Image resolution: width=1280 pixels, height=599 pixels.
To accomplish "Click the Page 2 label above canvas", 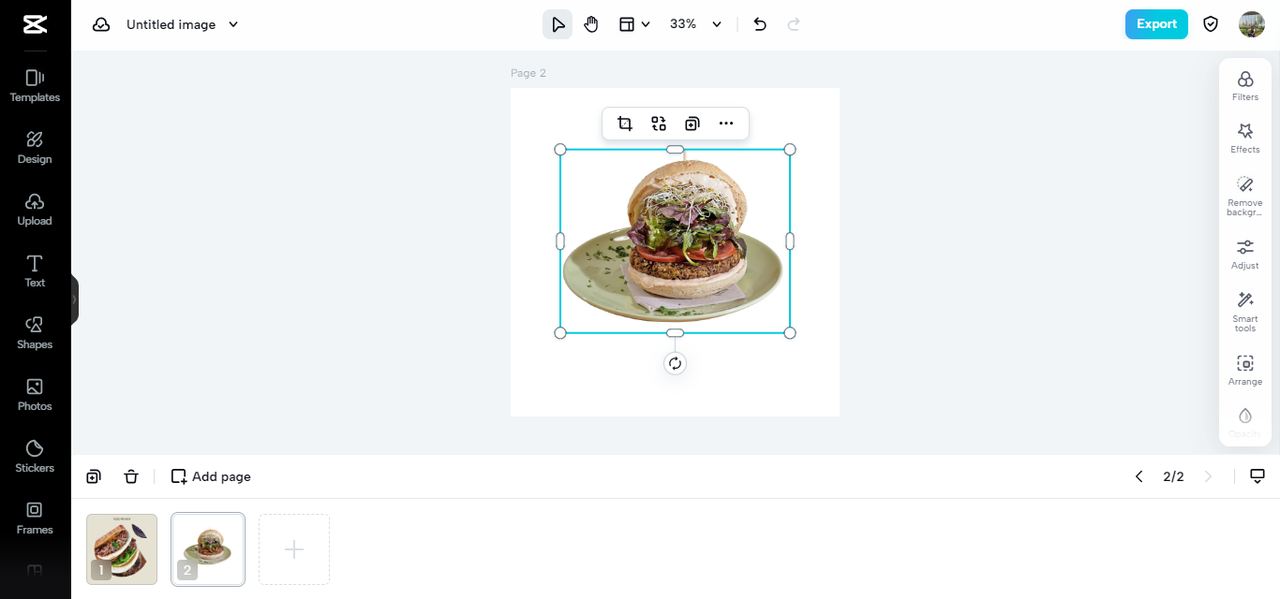I will pos(528,73).
